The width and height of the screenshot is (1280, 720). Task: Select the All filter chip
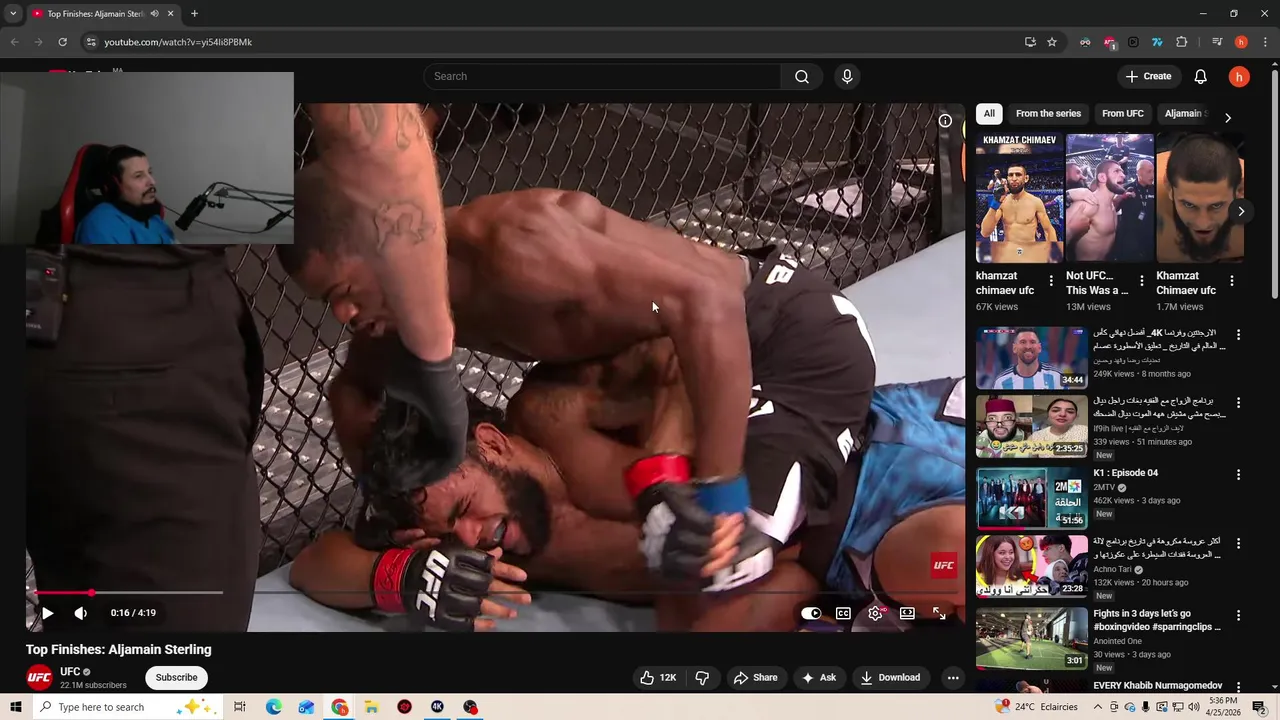(x=989, y=113)
